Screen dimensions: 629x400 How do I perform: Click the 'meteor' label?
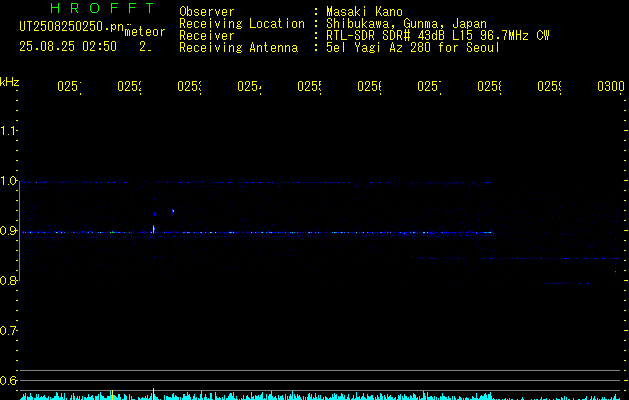[x=145, y=32]
